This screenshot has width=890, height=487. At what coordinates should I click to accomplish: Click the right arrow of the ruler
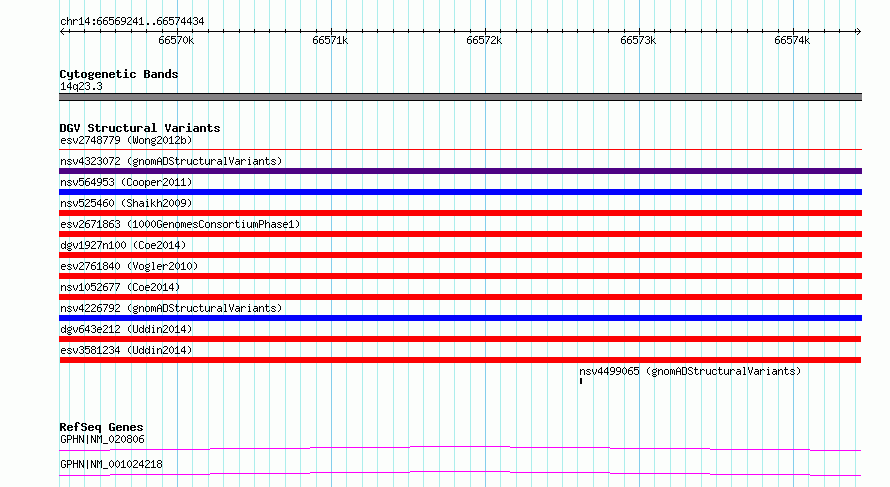point(858,31)
